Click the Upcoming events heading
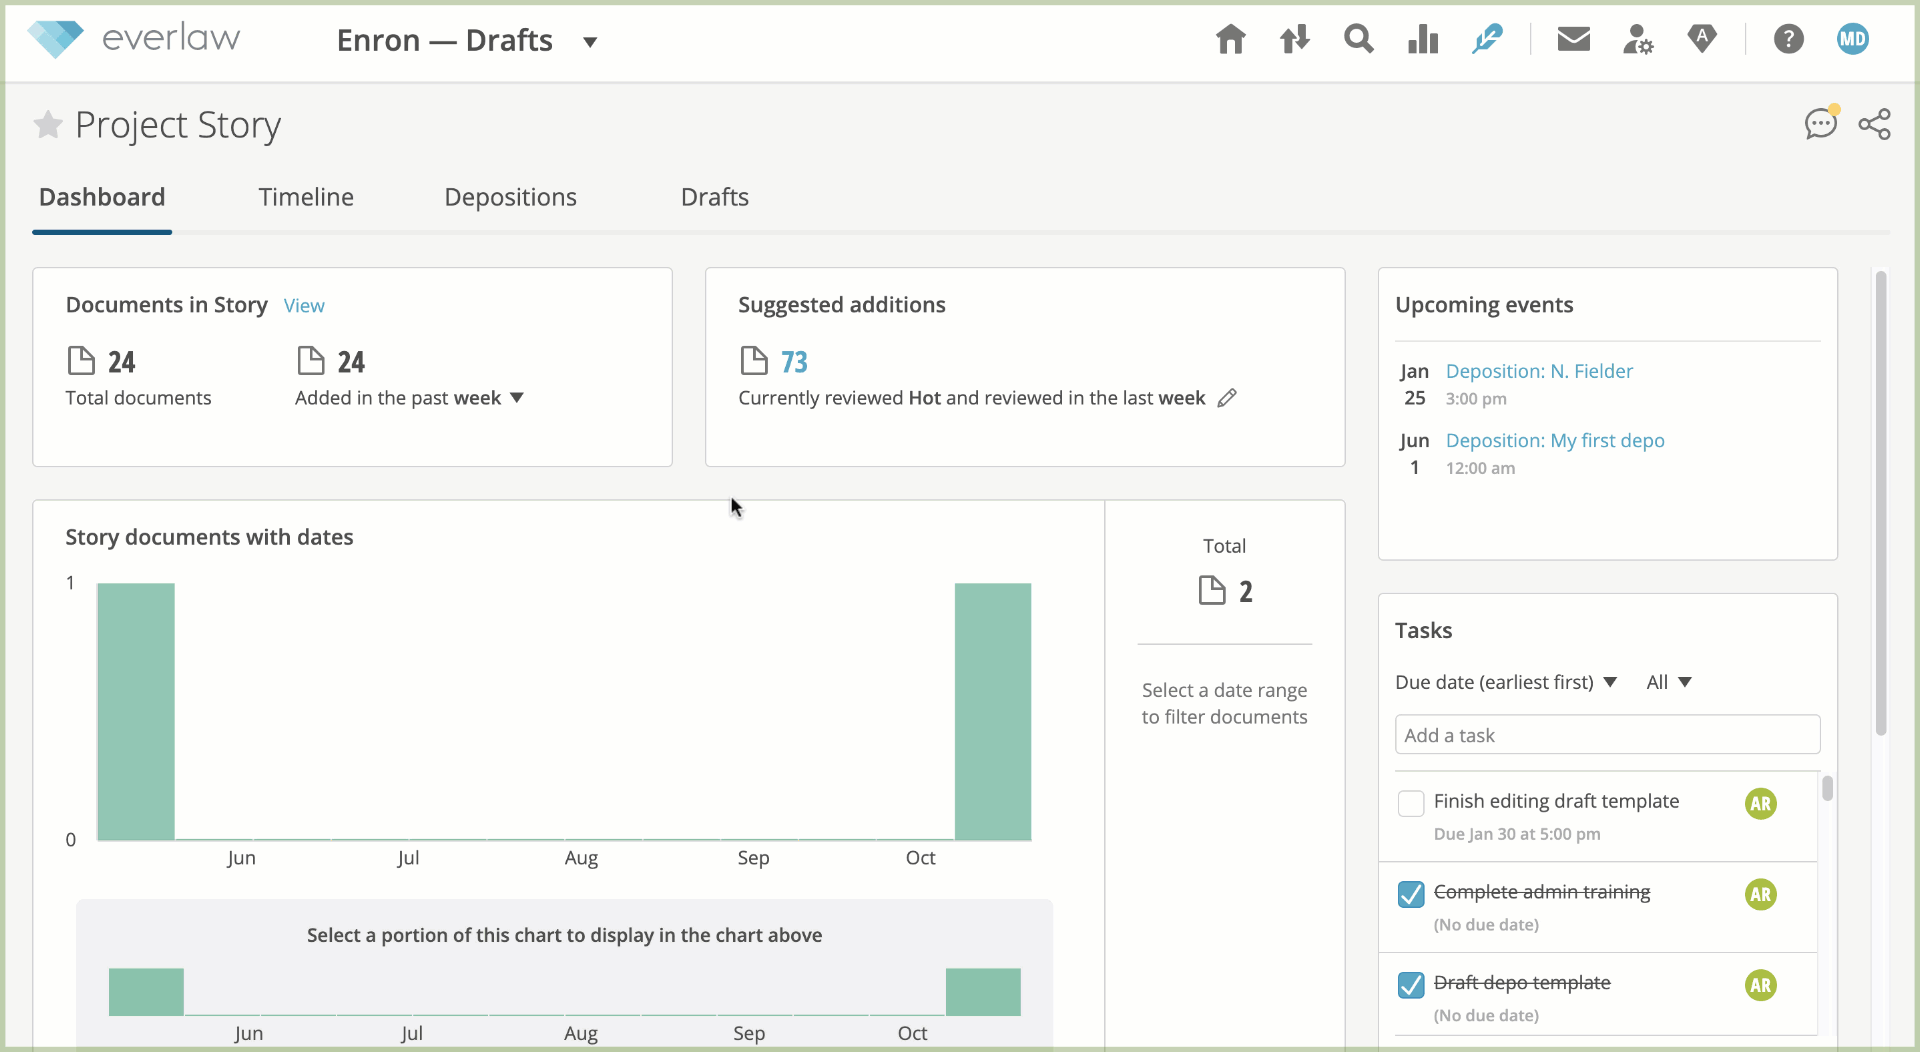1920x1052 pixels. click(x=1484, y=305)
